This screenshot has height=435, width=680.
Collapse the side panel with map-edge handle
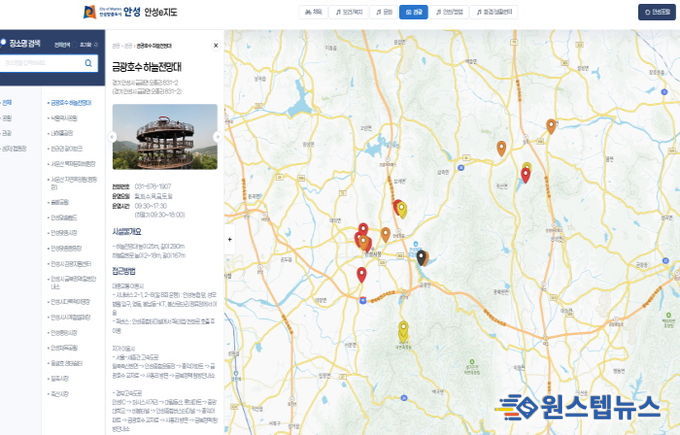click(230, 240)
